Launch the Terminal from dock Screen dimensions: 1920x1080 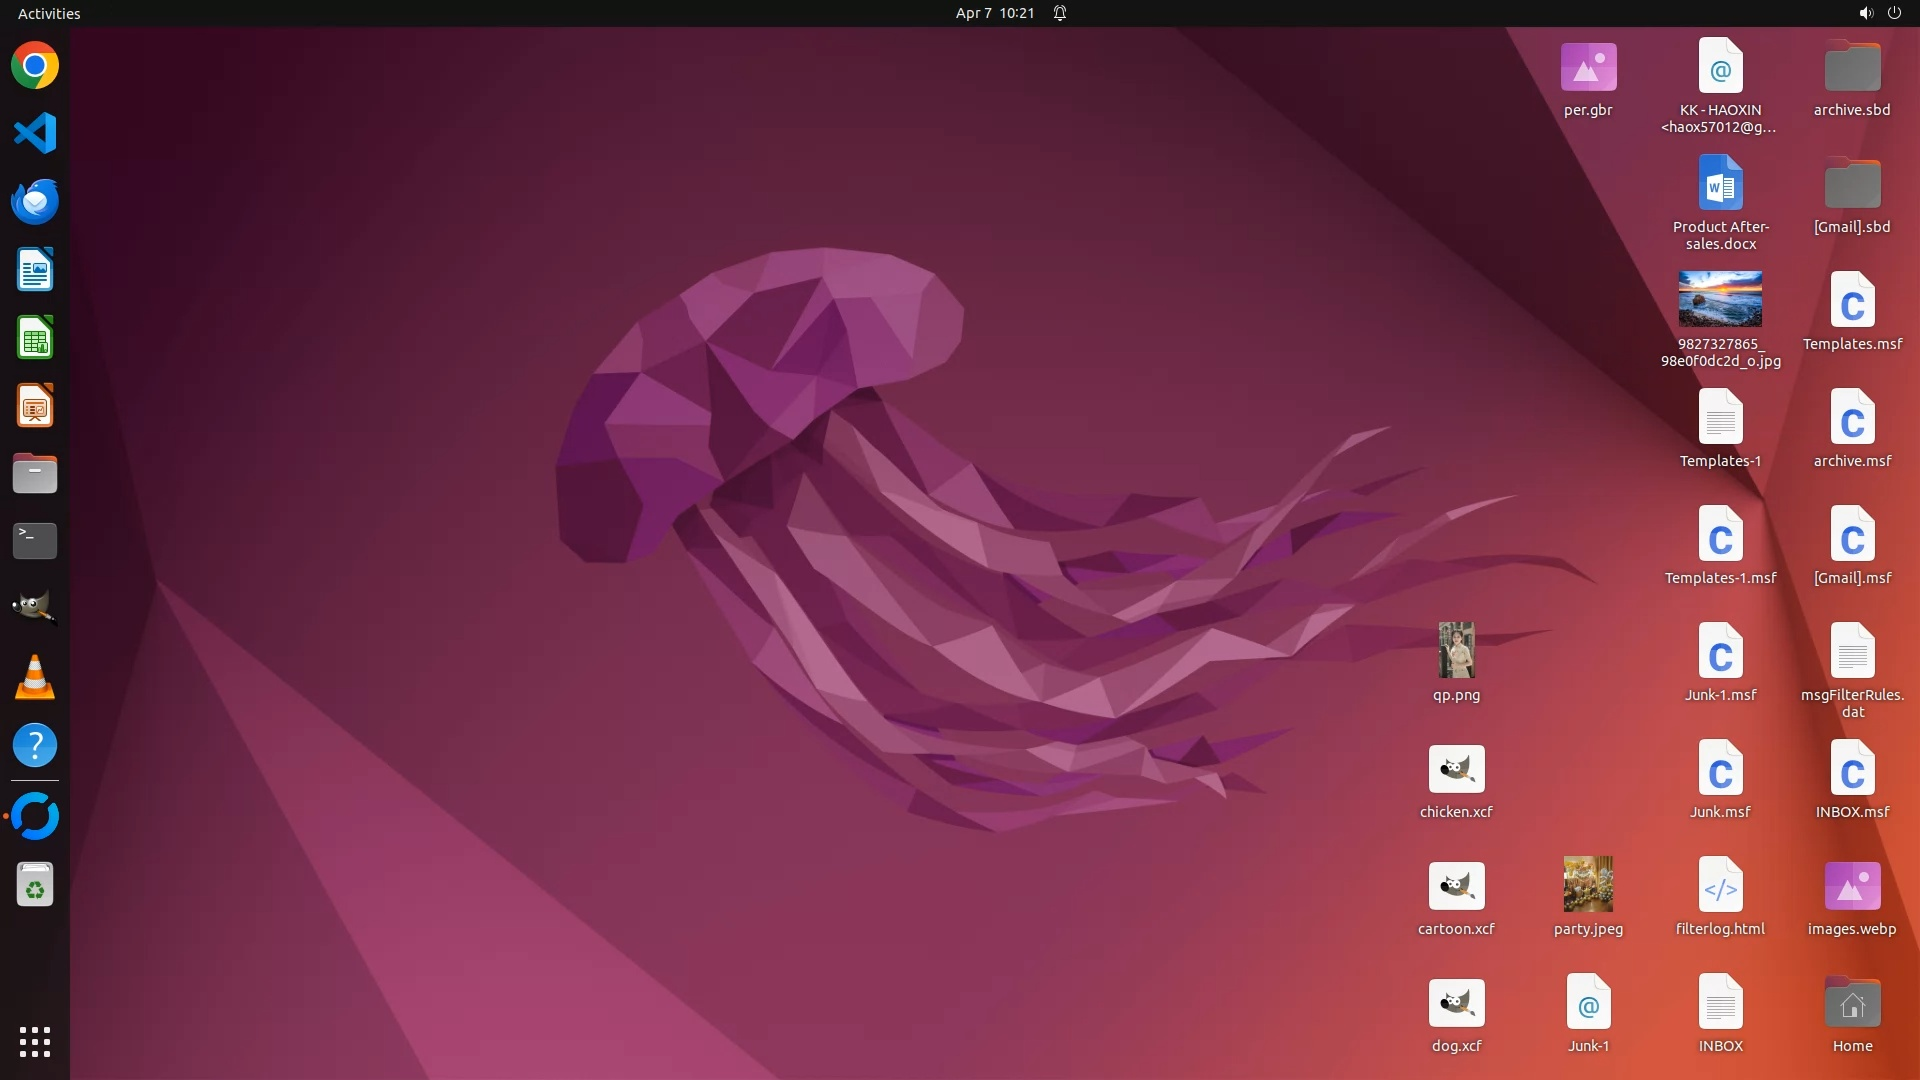pos(35,541)
